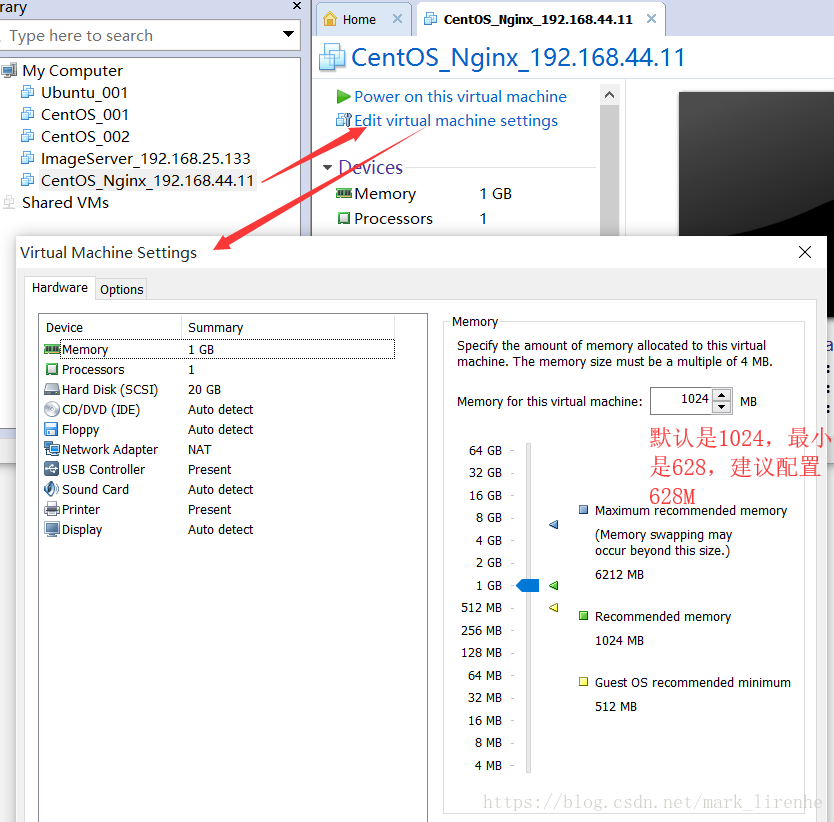The height and width of the screenshot is (822, 834).
Task: Click the Ubuntu_001 VM icon
Action: click(27, 93)
